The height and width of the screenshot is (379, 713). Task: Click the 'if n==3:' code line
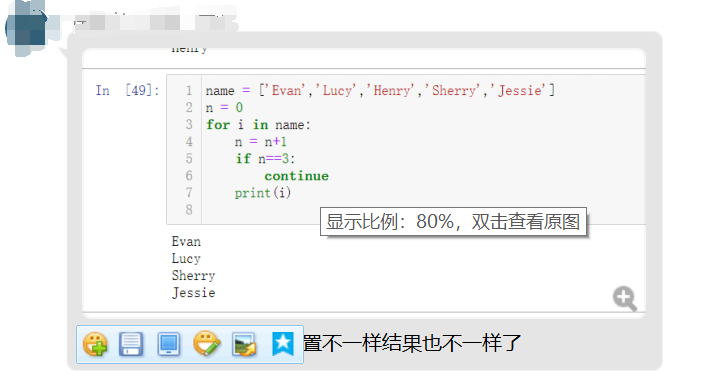265,159
